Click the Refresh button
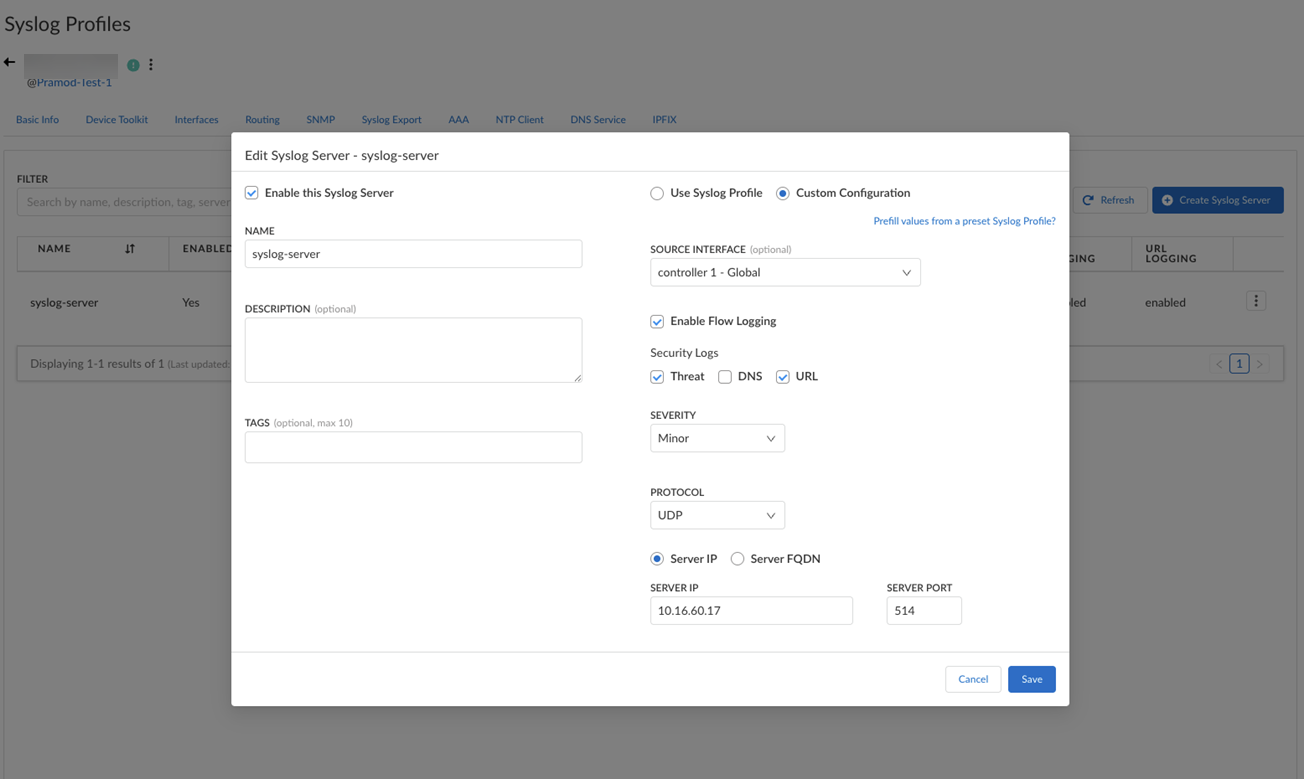 1108,200
